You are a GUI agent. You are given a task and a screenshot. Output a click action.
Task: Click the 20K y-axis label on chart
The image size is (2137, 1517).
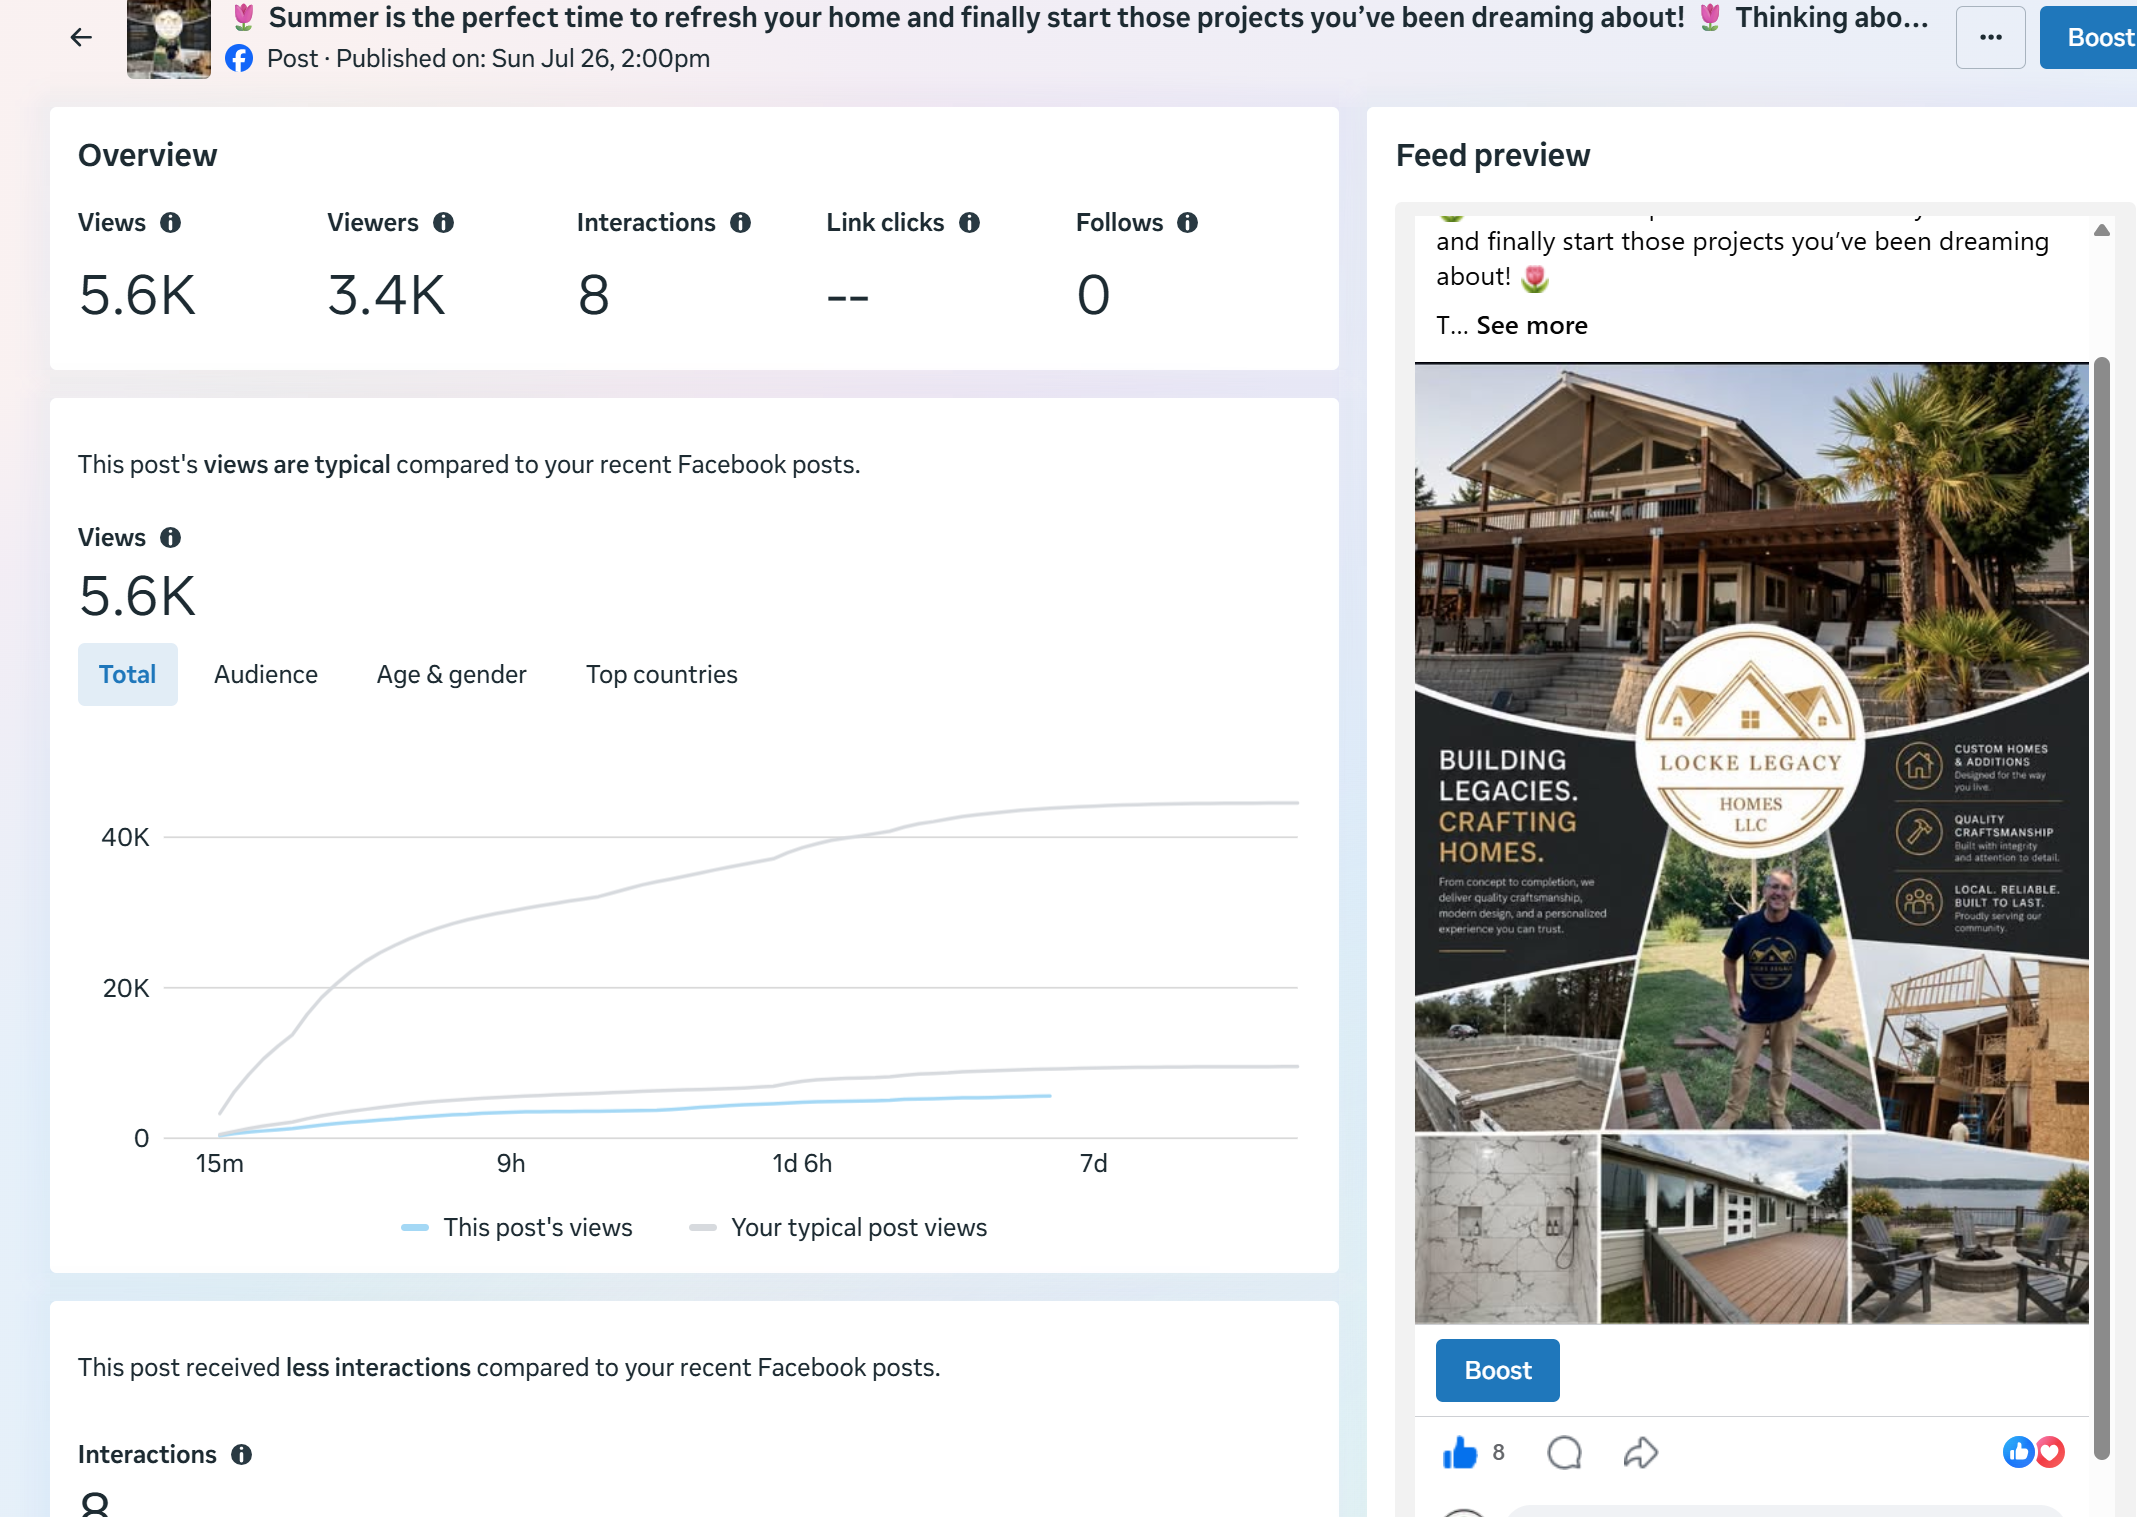126,988
